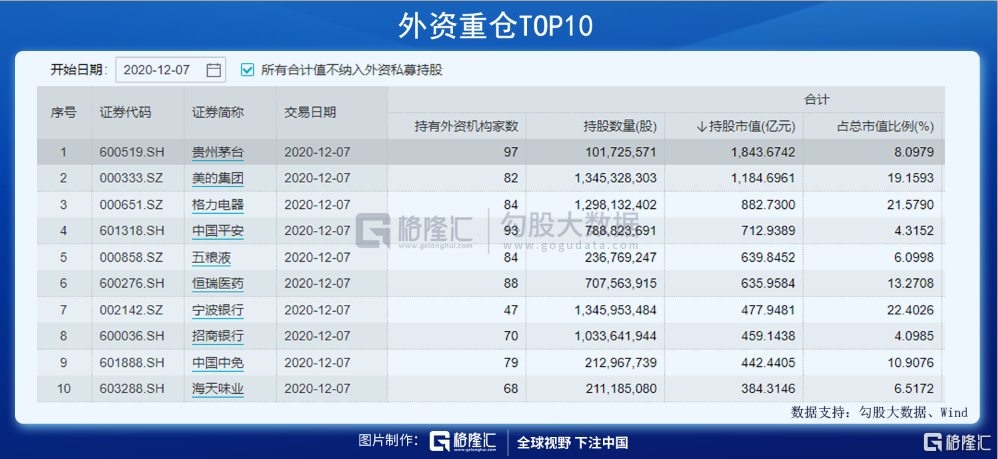The width and height of the screenshot is (998, 459).
Task: Click the Gelonghui logo in footer center
Action: [x=463, y=442]
